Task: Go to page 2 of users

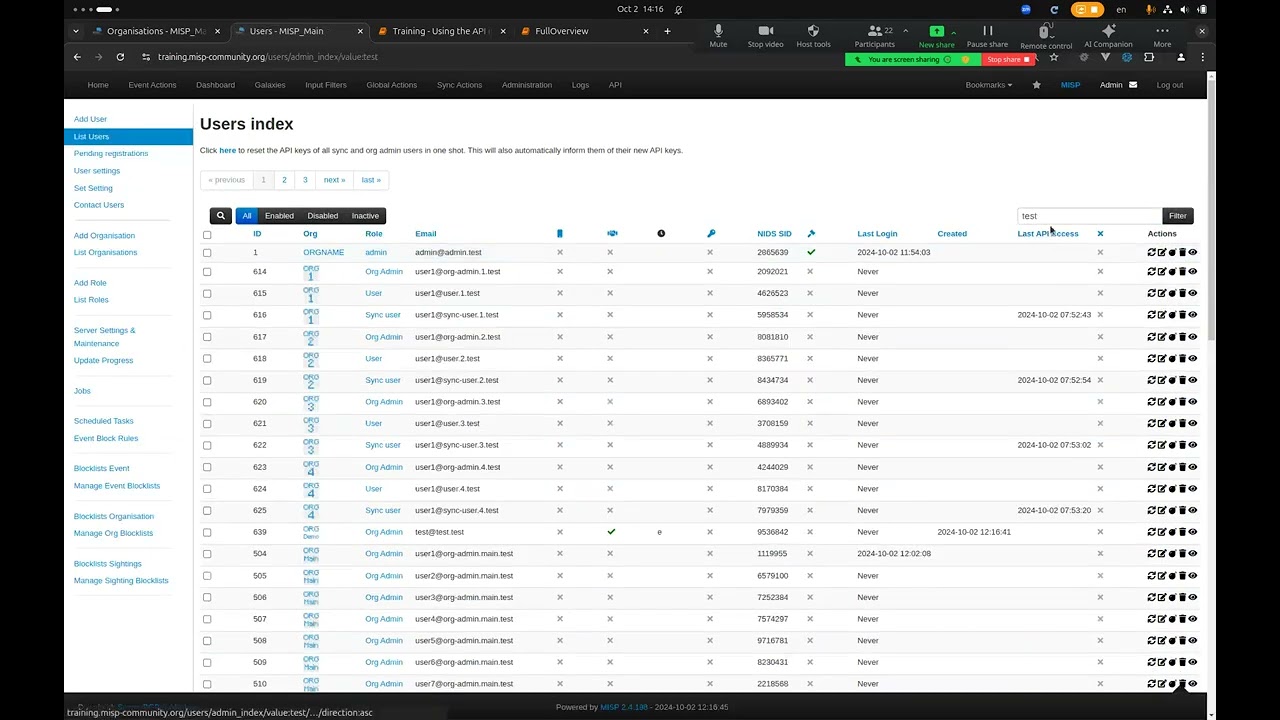Action: coord(284,180)
